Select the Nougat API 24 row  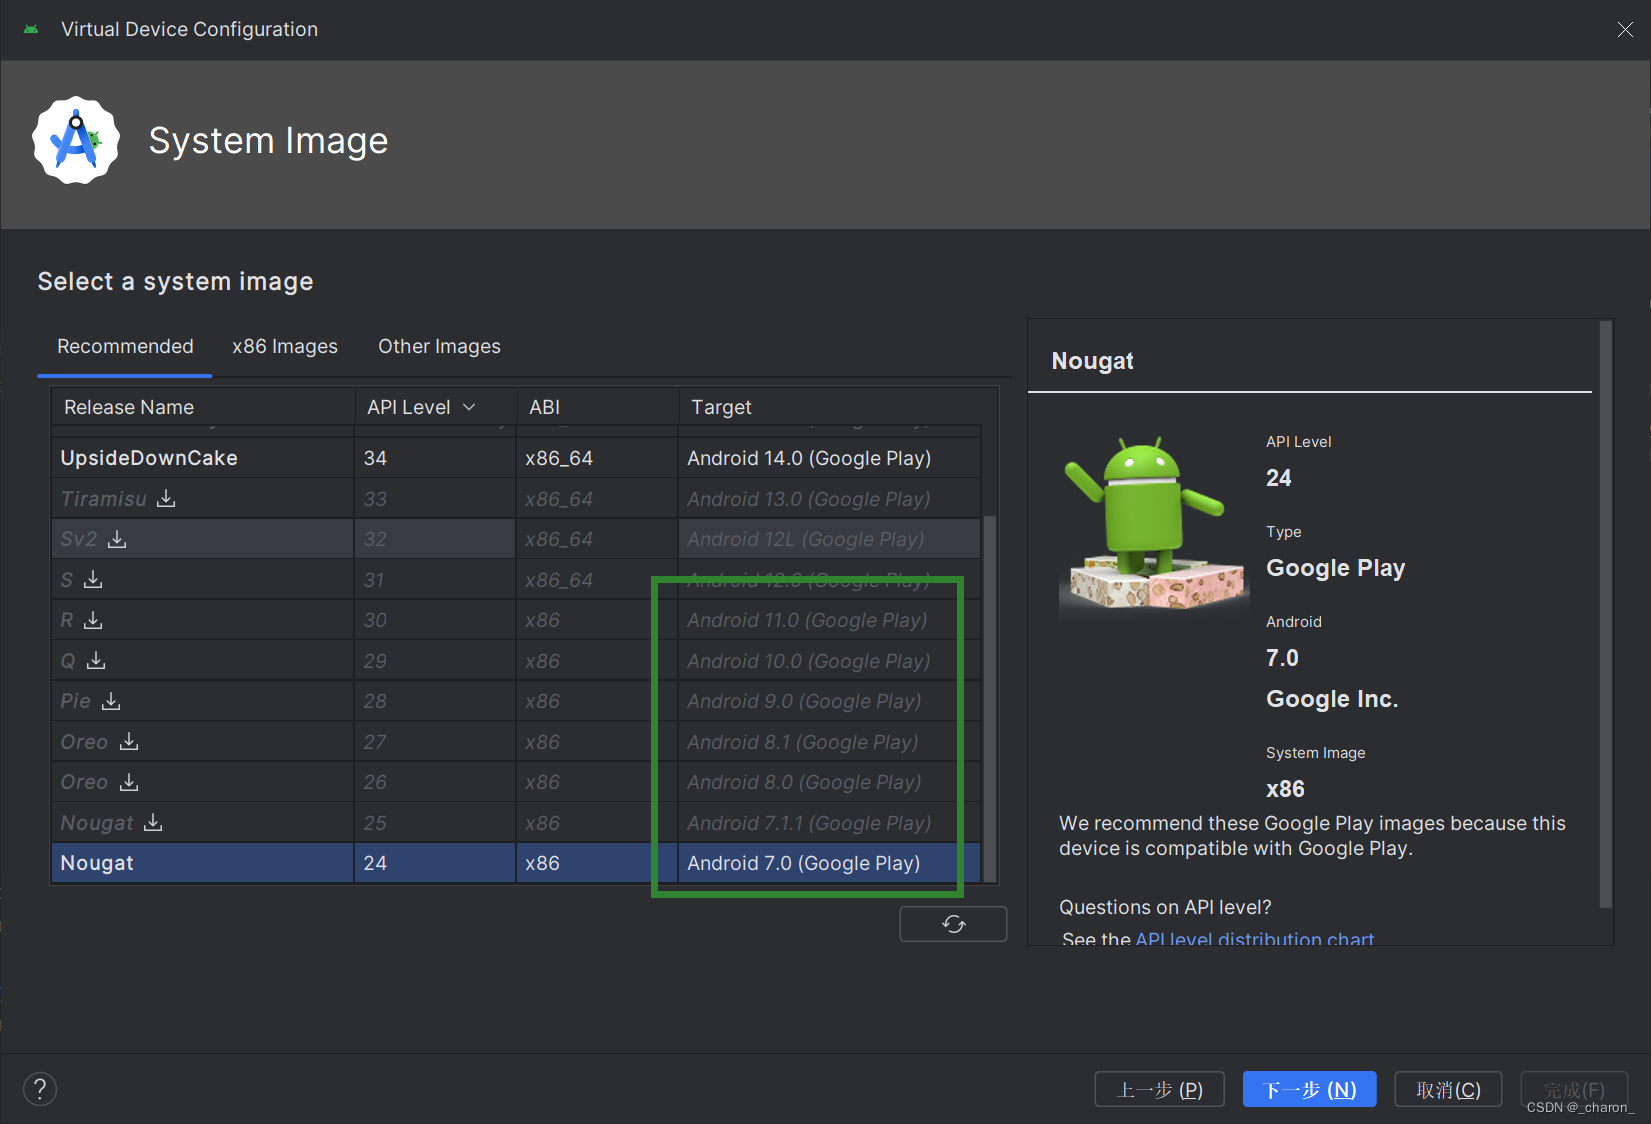[516, 863]
